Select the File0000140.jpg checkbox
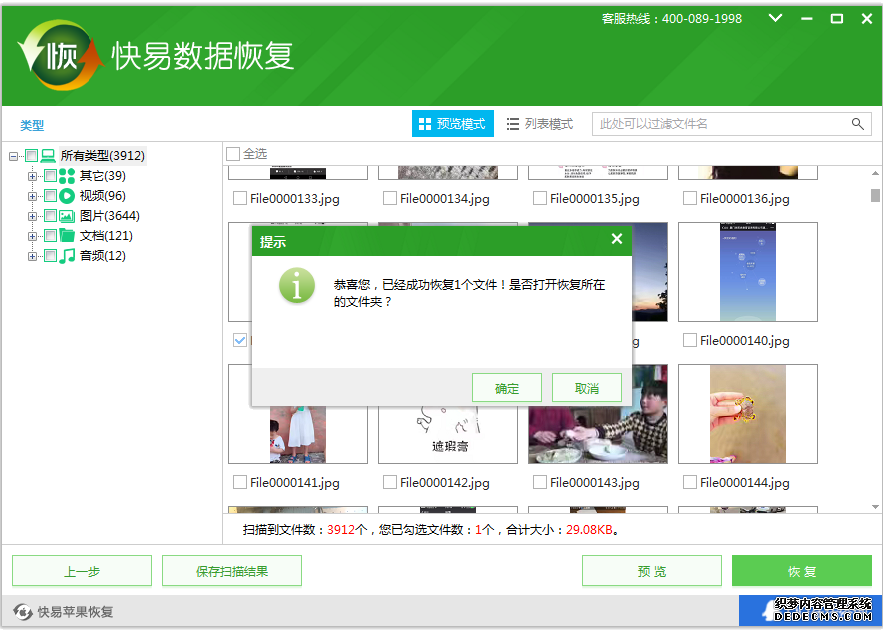This screenshot has width=883, height=631. [690, 340]
